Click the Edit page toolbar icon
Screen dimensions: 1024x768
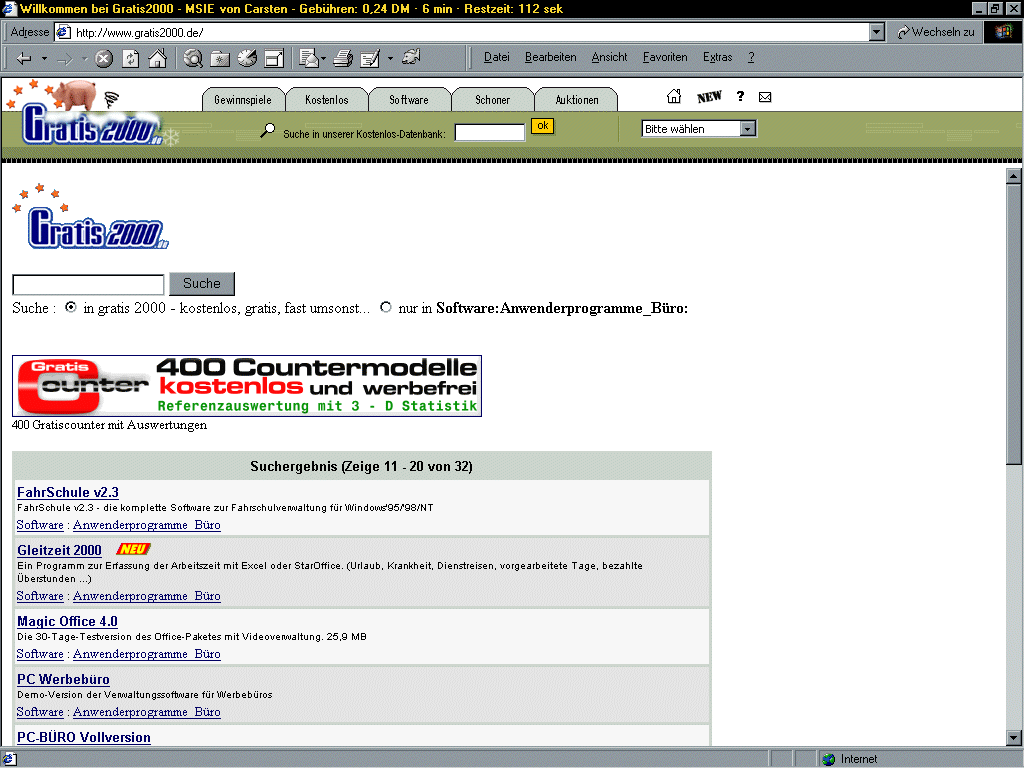click(x=370, y=59)
